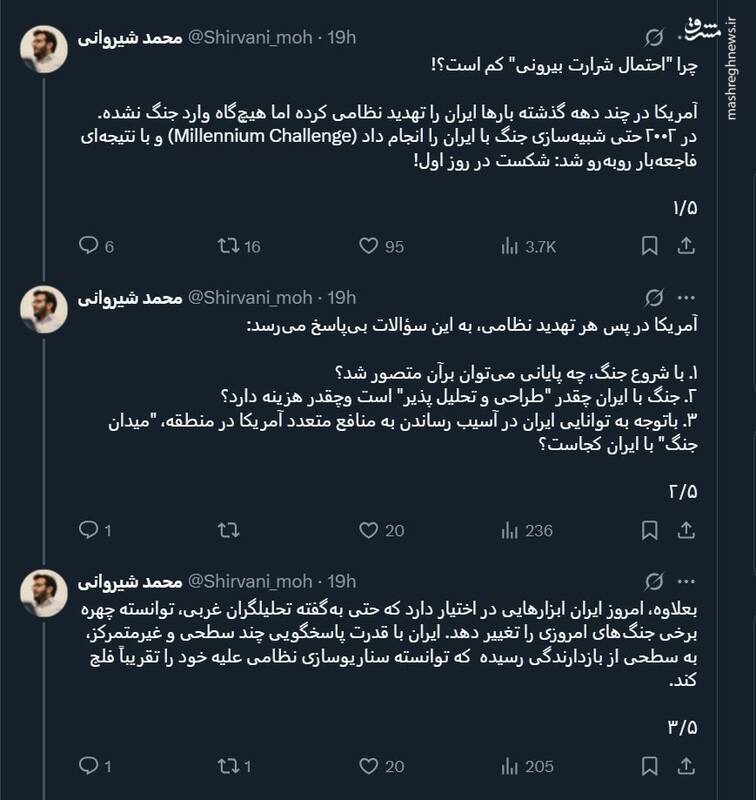Bookmark the 2/5 tweet

point(652,530)
